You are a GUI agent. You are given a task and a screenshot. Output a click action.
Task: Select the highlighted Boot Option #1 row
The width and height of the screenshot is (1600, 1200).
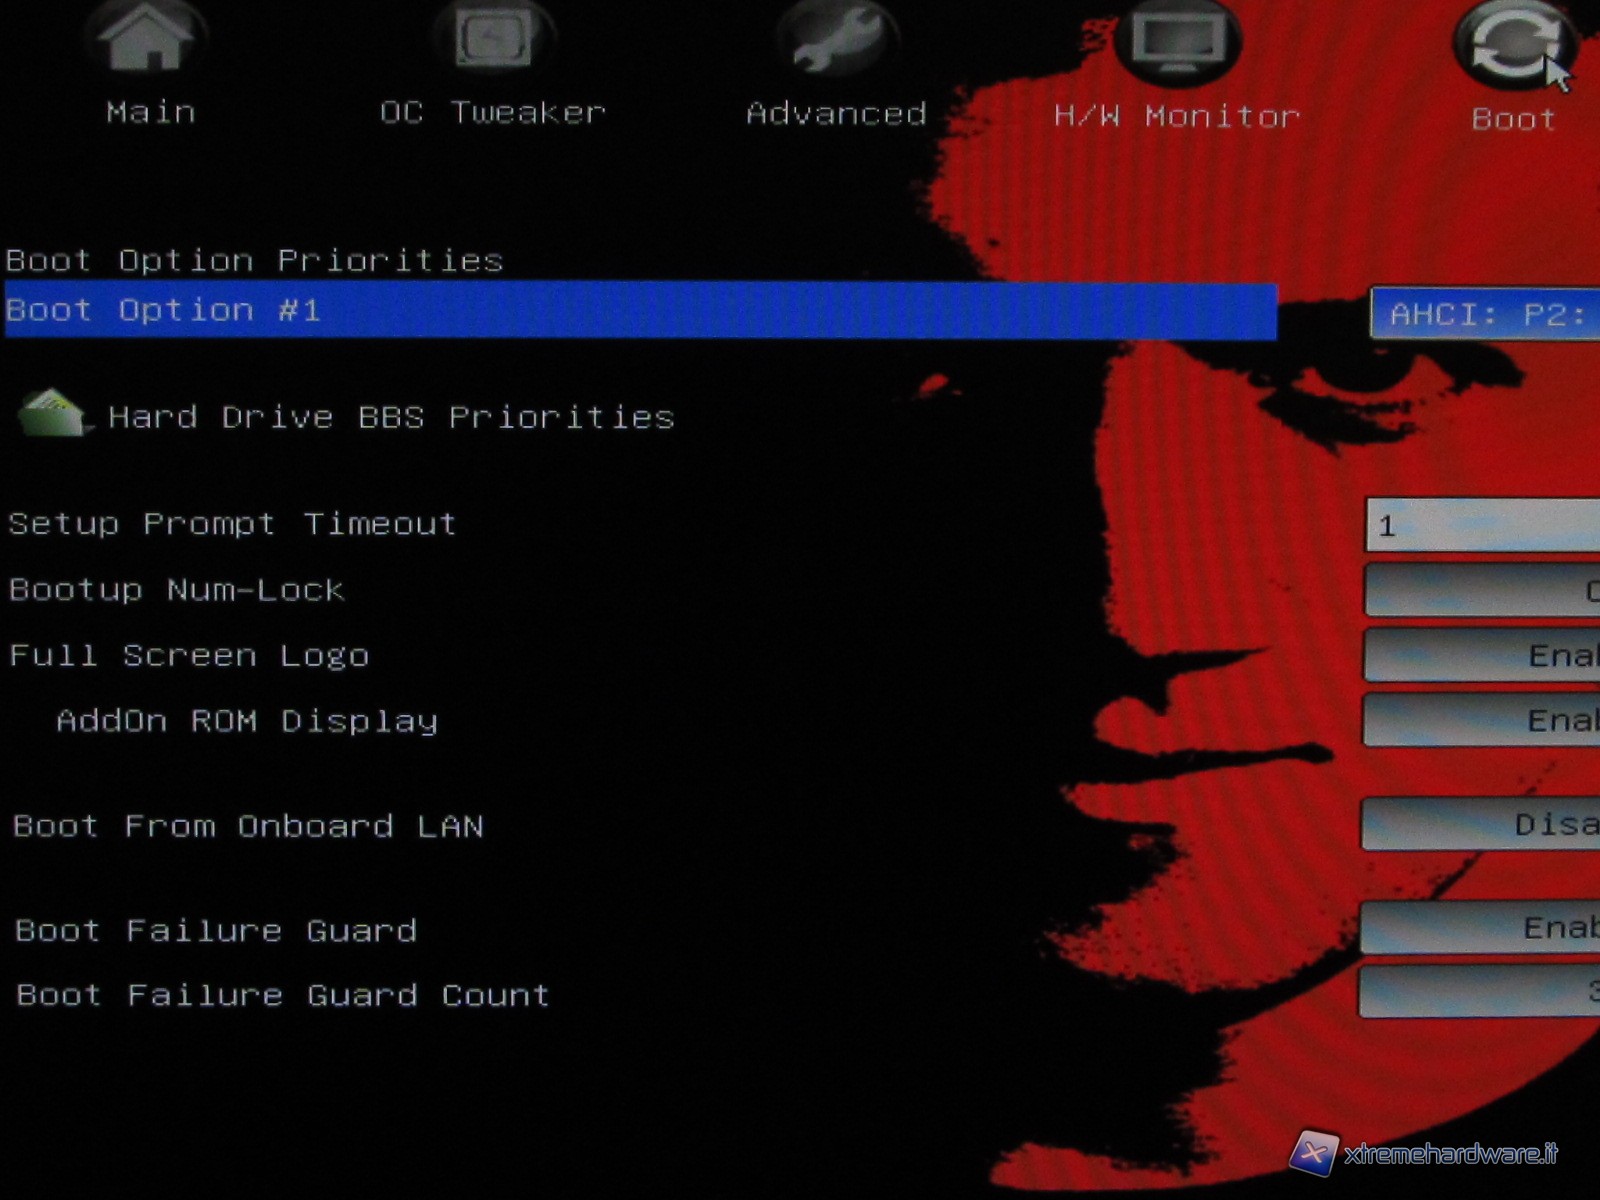tap(640, 311)
